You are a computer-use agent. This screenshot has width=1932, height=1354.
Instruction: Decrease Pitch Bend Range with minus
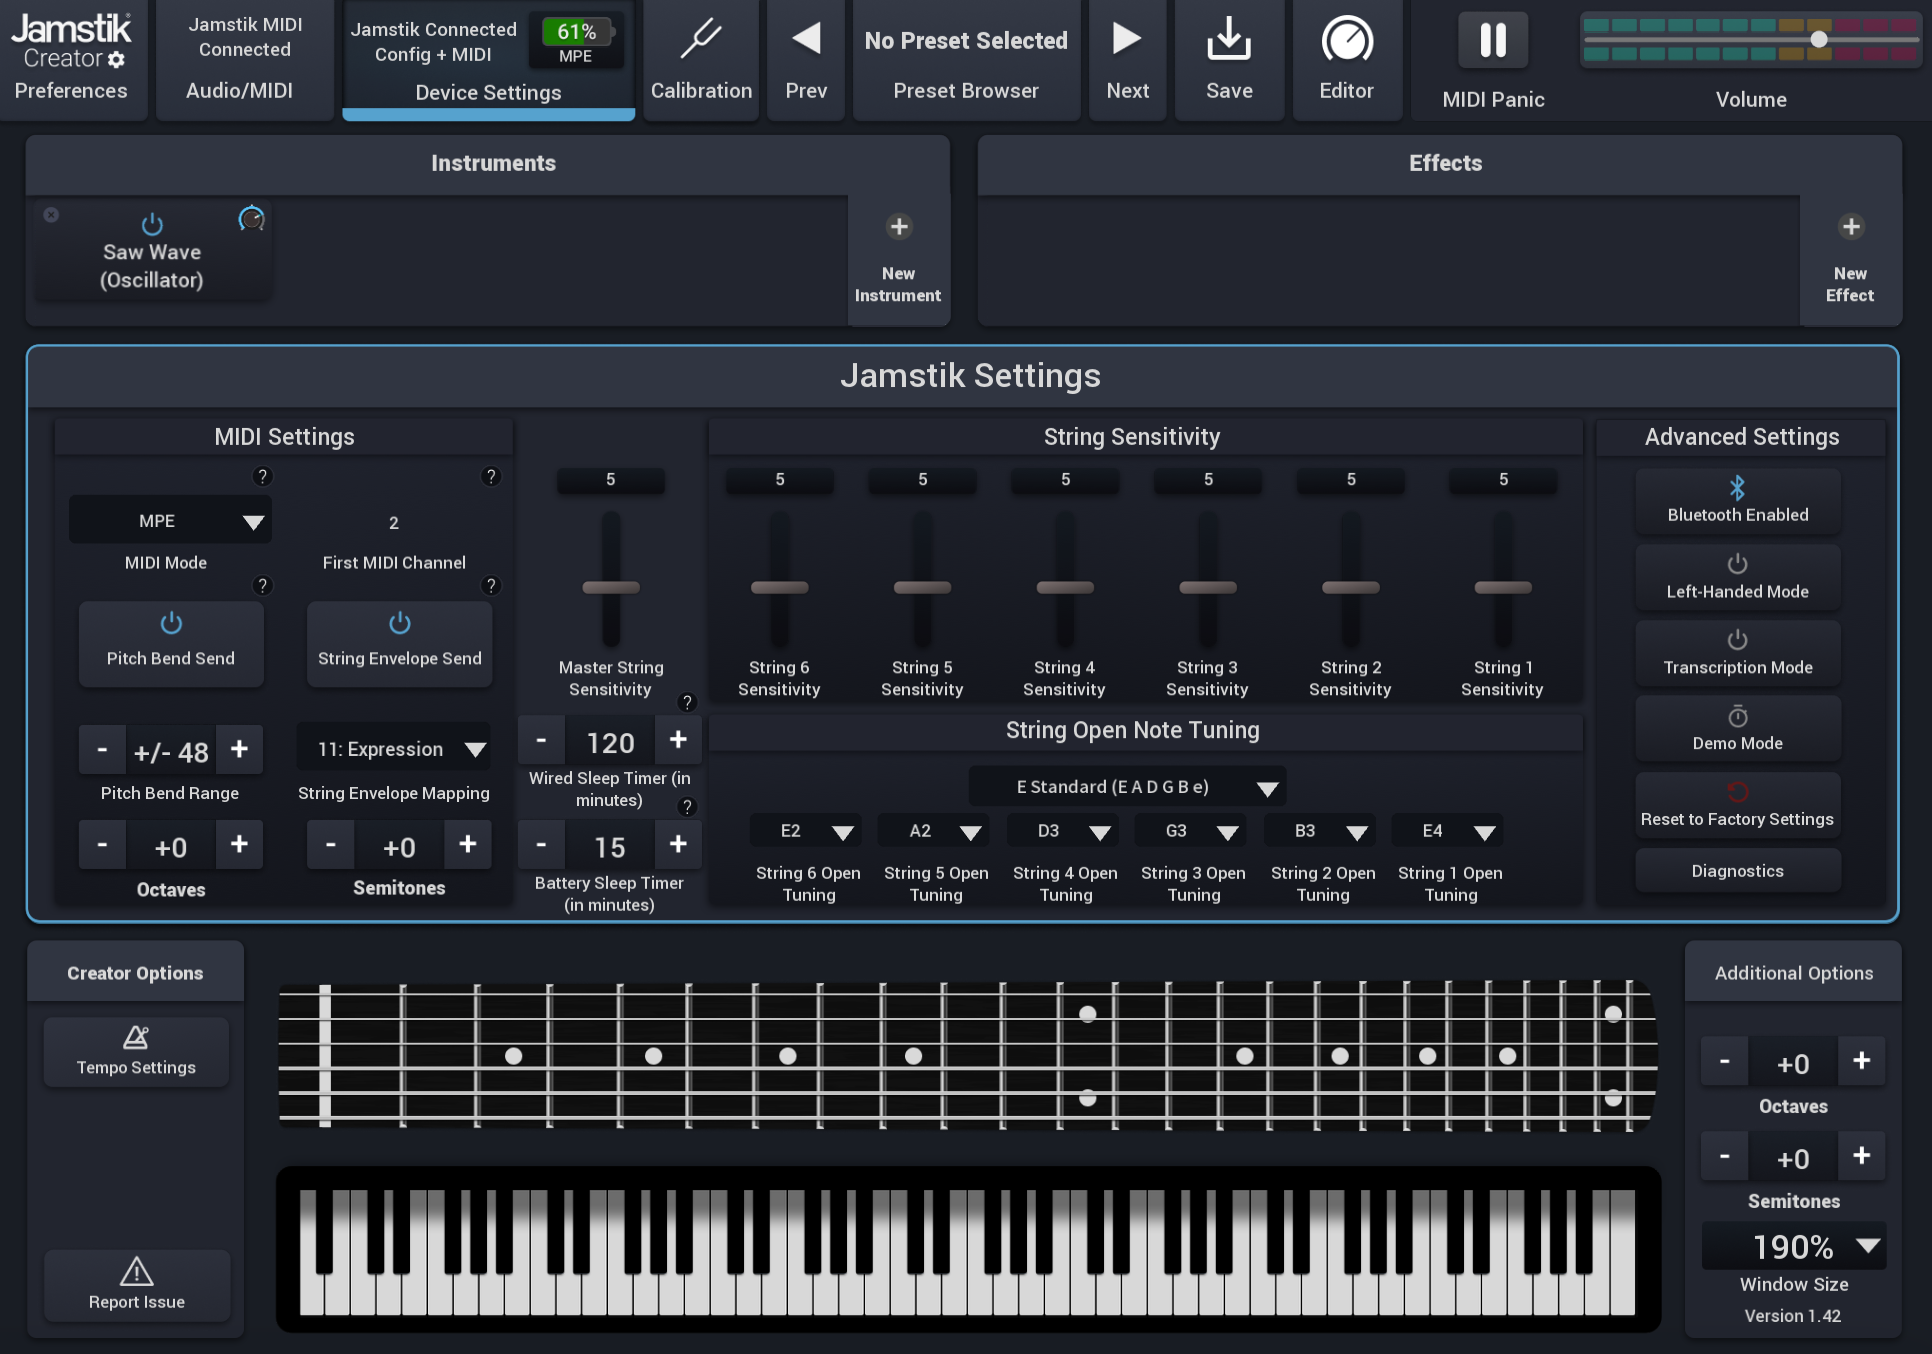click(102, 749)
